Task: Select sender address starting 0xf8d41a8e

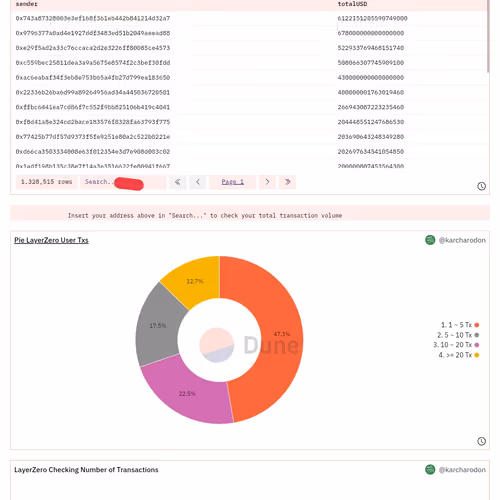Action: 93,122
